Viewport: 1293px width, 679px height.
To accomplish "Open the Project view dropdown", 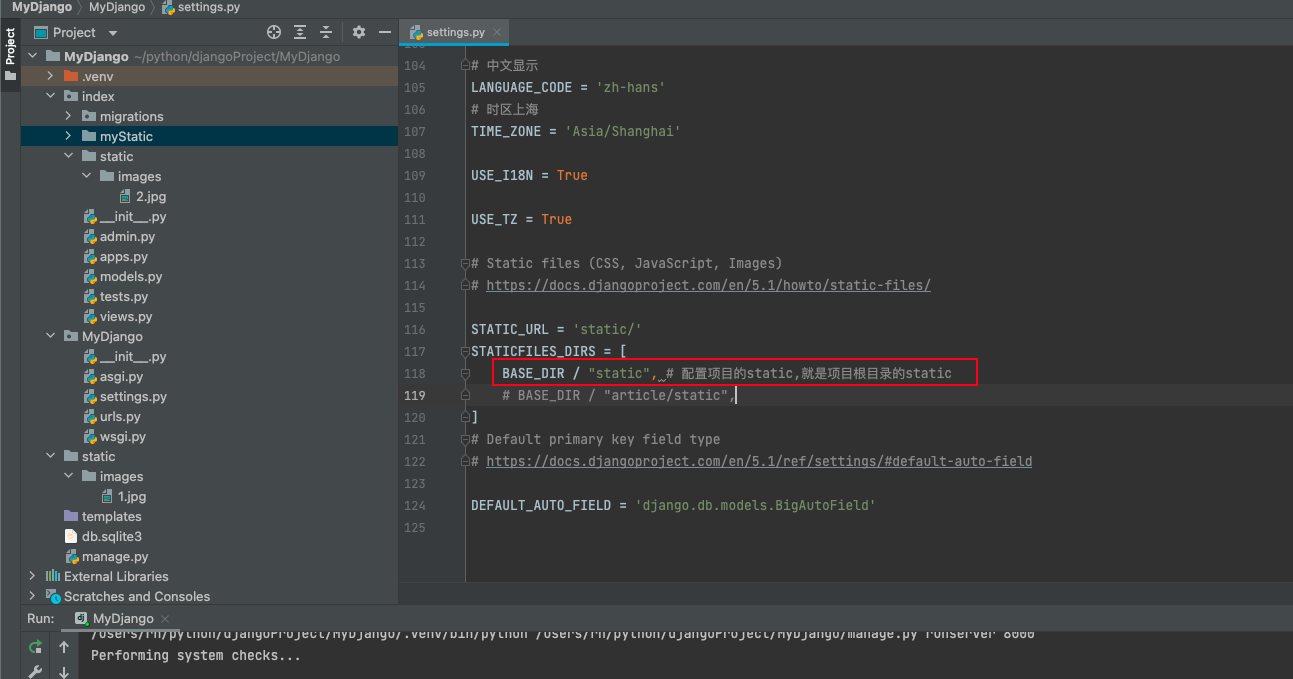I will pos(113,33).
